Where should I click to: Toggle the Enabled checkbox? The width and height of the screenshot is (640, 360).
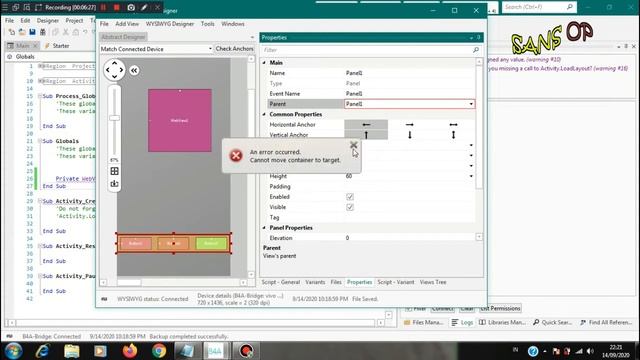tap(350, 197)
